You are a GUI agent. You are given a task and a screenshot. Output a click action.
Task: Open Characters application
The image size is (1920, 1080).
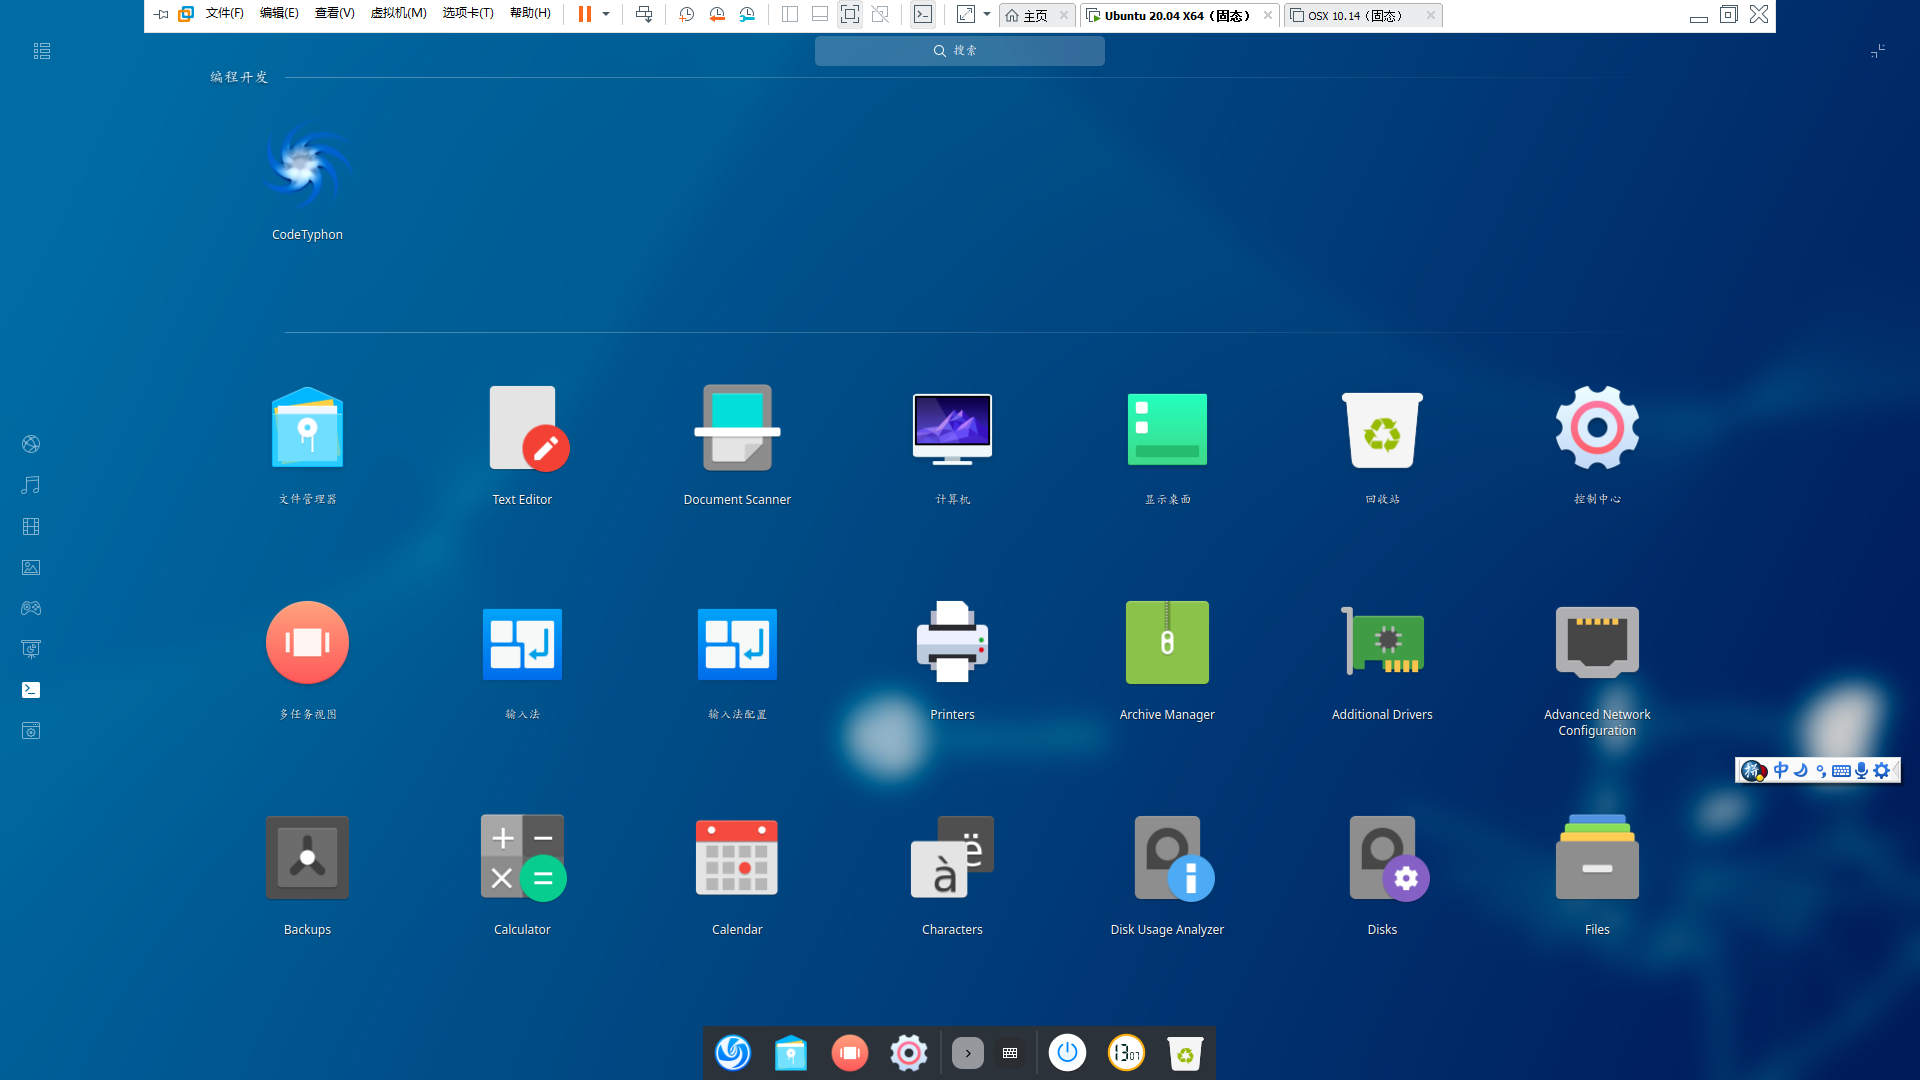(x=952, y=859)
